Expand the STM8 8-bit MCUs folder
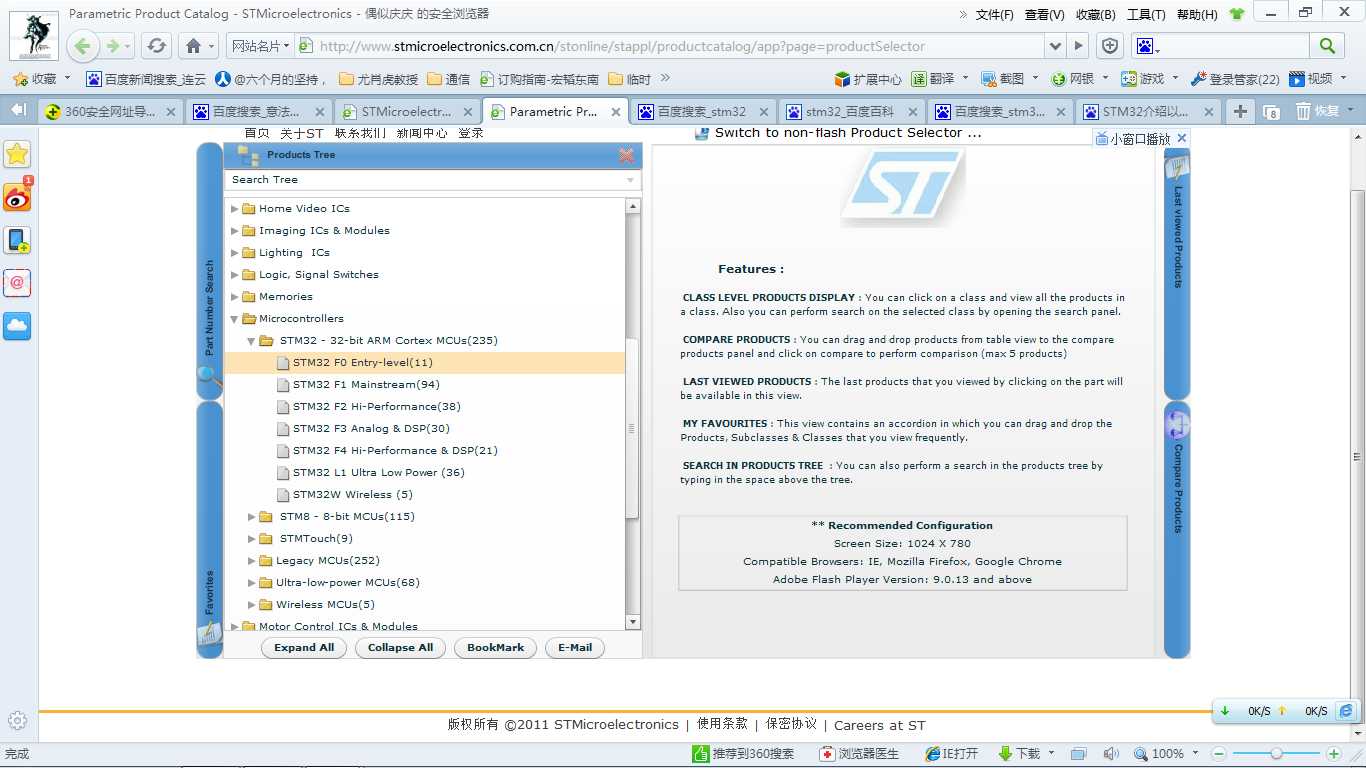Image resolution: width=1366 pixels, height=768 pixels. tap(252, 517)
